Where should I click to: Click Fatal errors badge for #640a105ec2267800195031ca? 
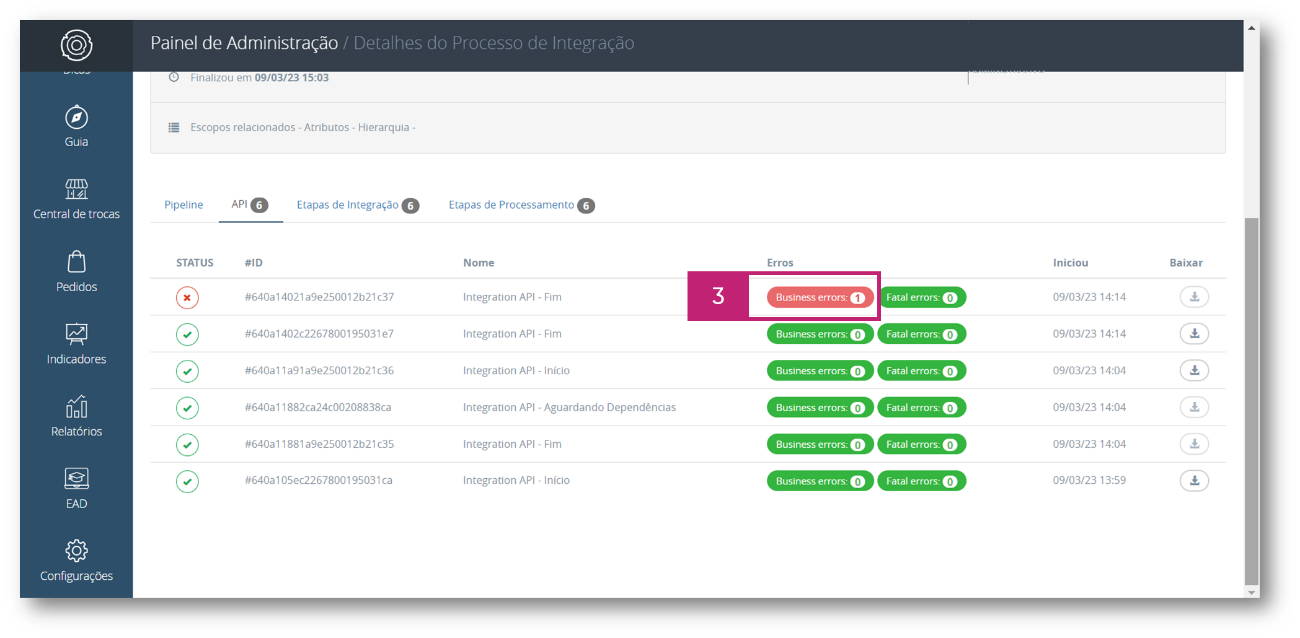point(922,481)
